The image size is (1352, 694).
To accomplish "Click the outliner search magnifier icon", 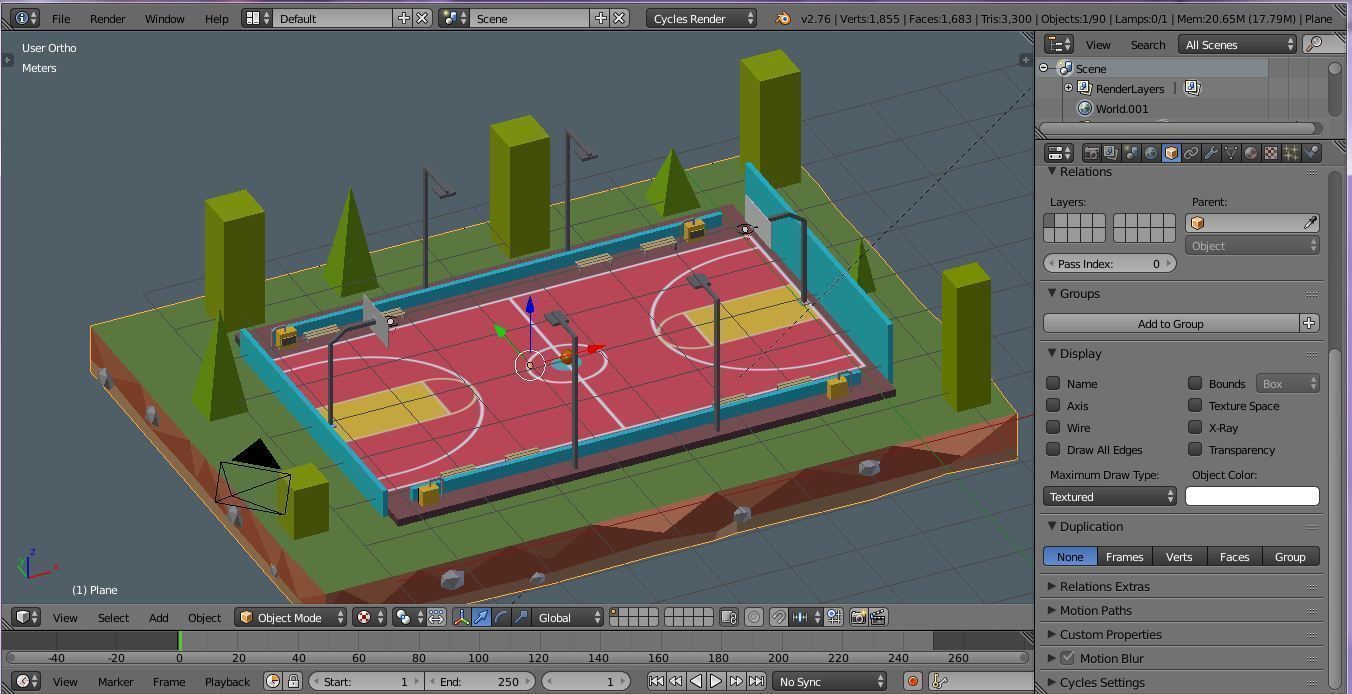I will [x=1313, y=44].
